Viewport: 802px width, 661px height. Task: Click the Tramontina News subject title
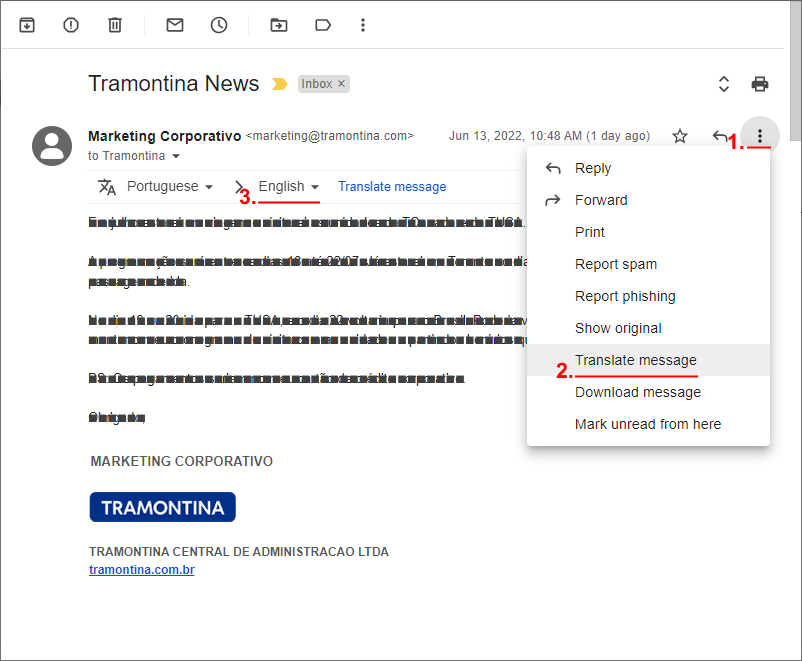click(x=174, y=83)
